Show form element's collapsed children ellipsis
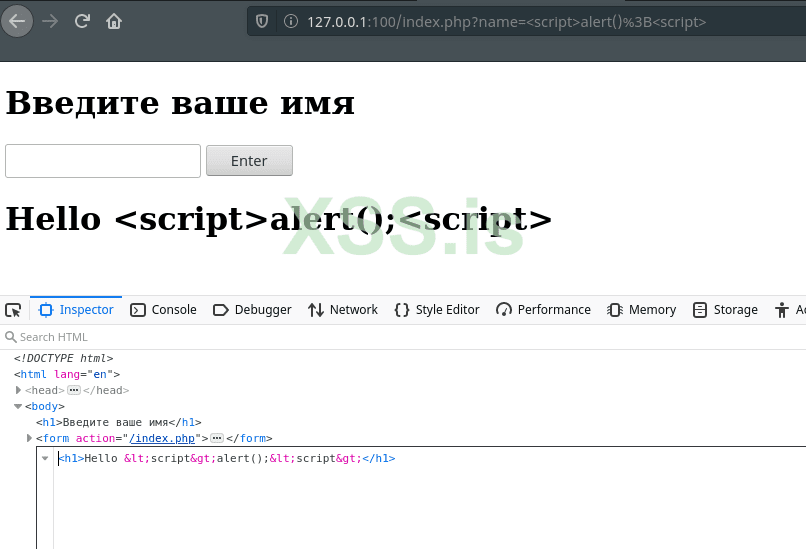Viewport: 806px width, 549px height. [217, 438]
